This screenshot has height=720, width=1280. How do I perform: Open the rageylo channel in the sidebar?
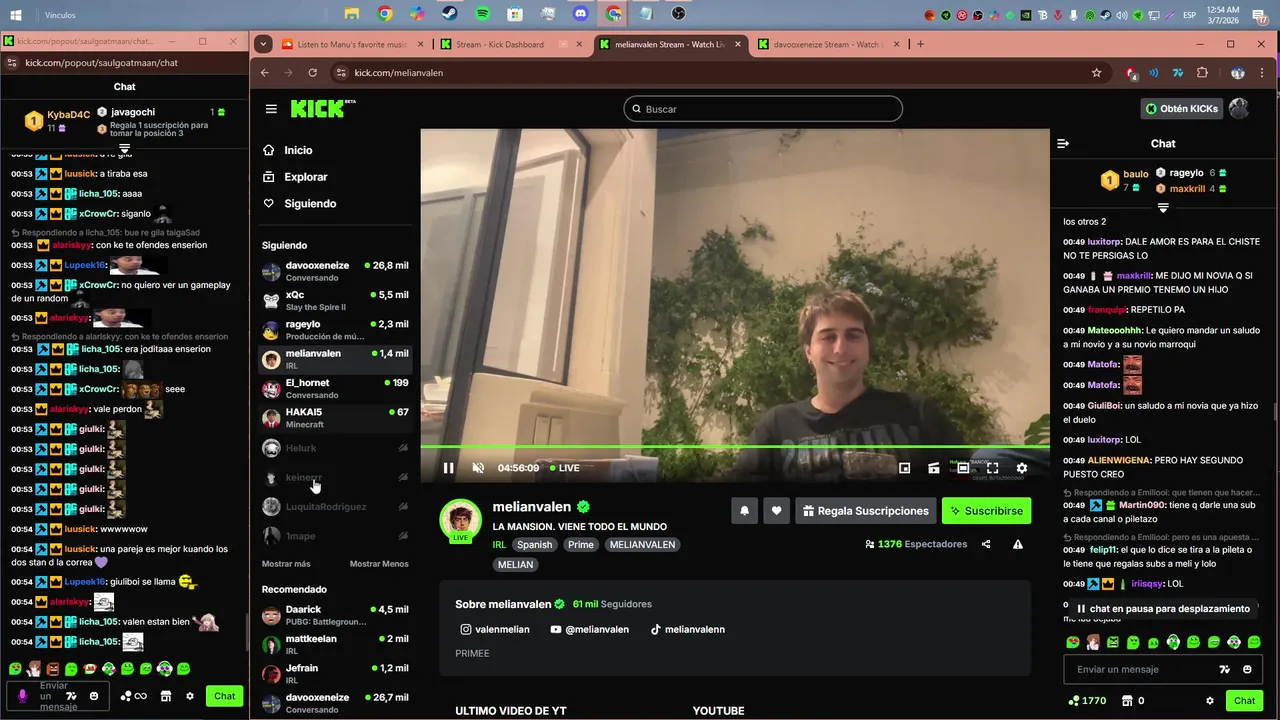pos(335,329)
